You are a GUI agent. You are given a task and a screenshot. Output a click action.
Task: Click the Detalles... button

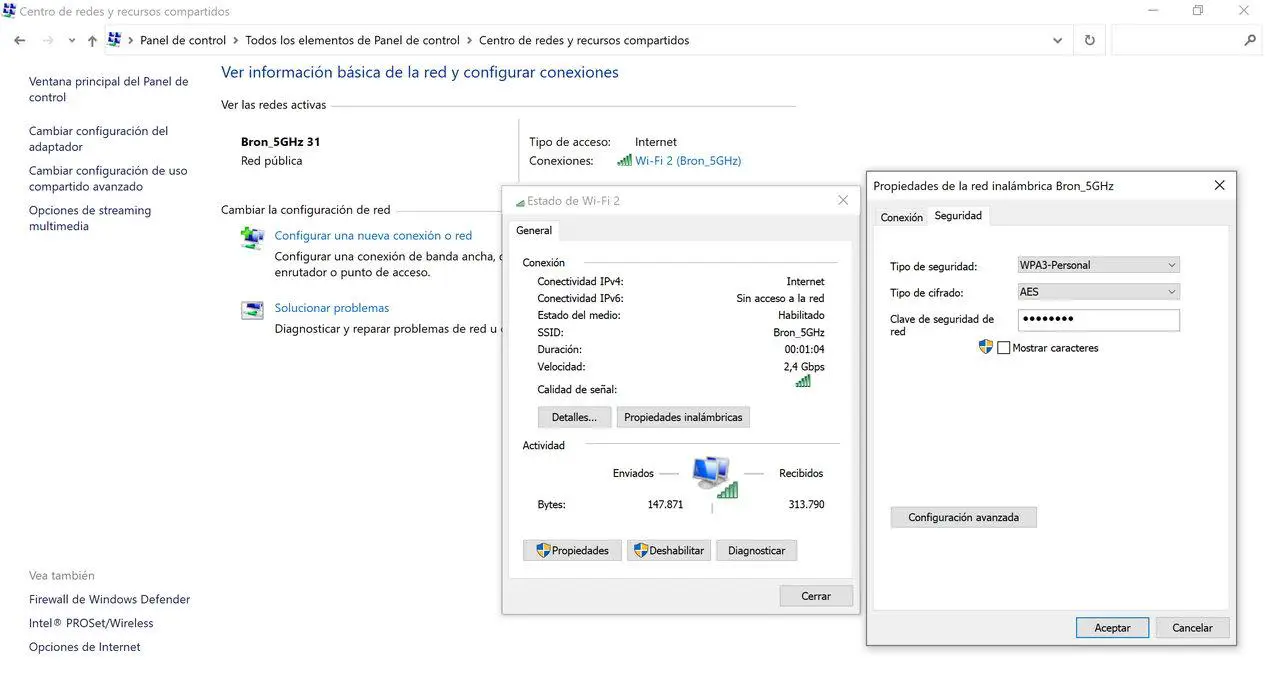pos(574,417)
